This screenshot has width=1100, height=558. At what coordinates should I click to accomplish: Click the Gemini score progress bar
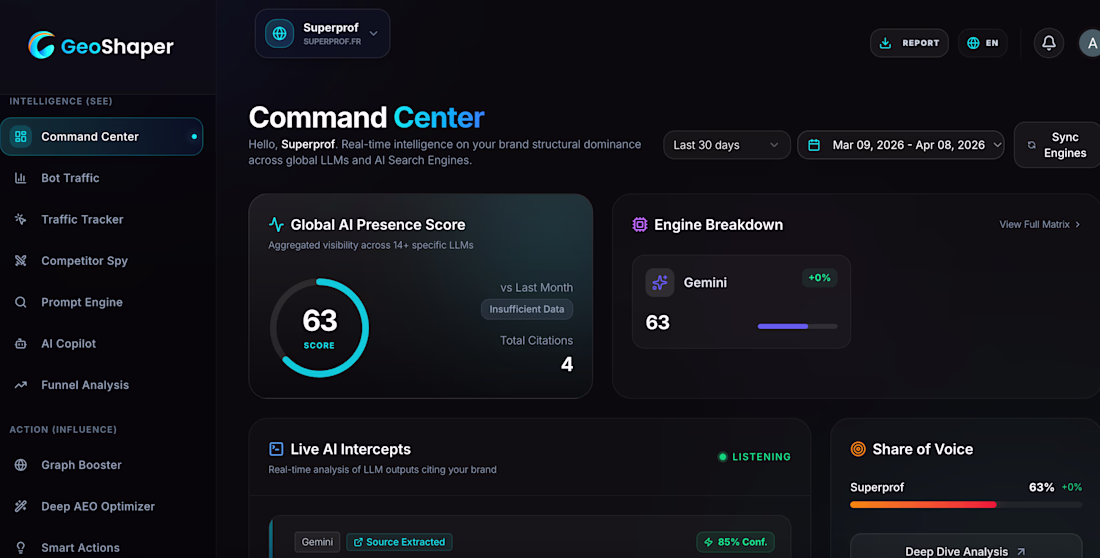click(x=797, y=326)
